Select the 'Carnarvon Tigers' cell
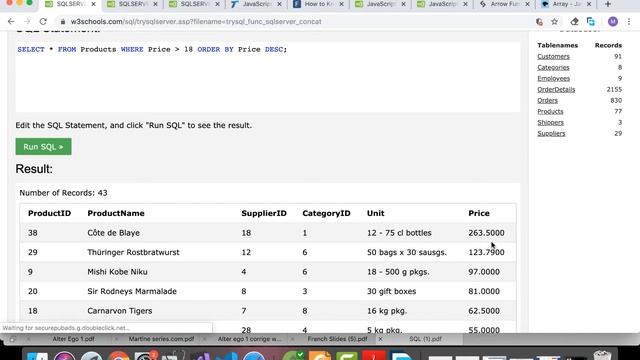 point(120,311)
